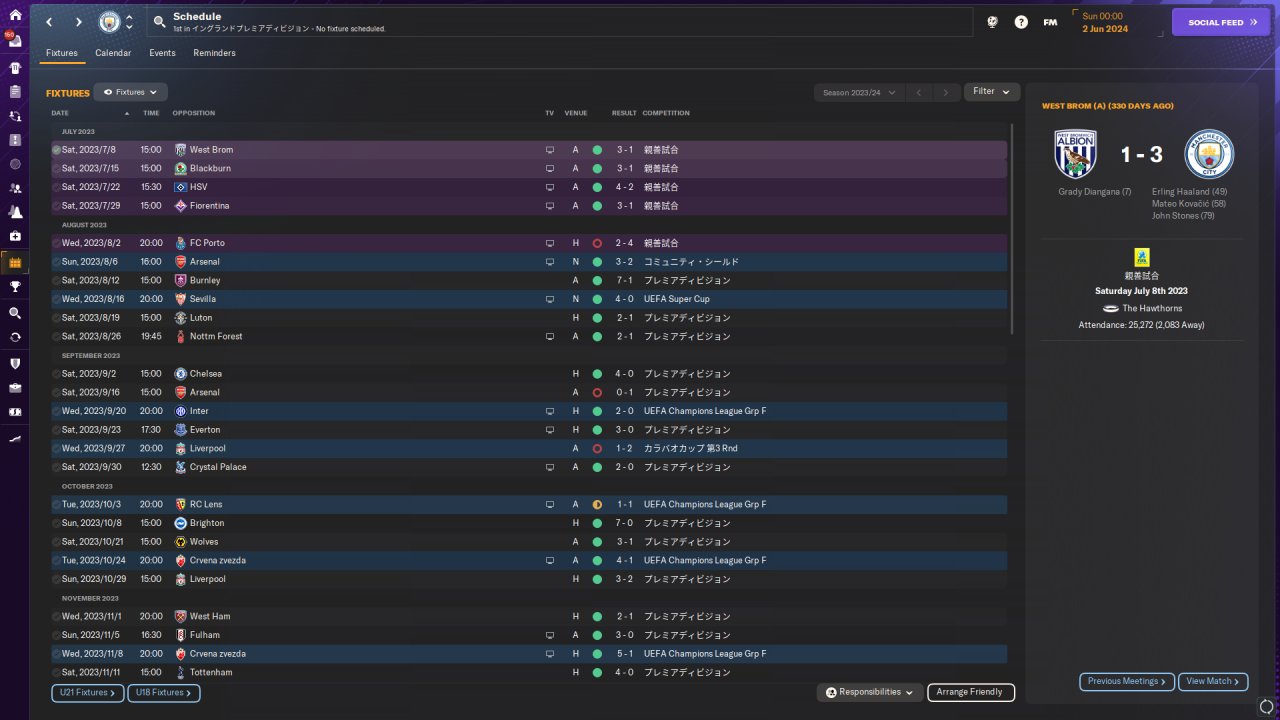
Task: Open the briefcase icon in the sidebar
Action: (x=14, y=387)
